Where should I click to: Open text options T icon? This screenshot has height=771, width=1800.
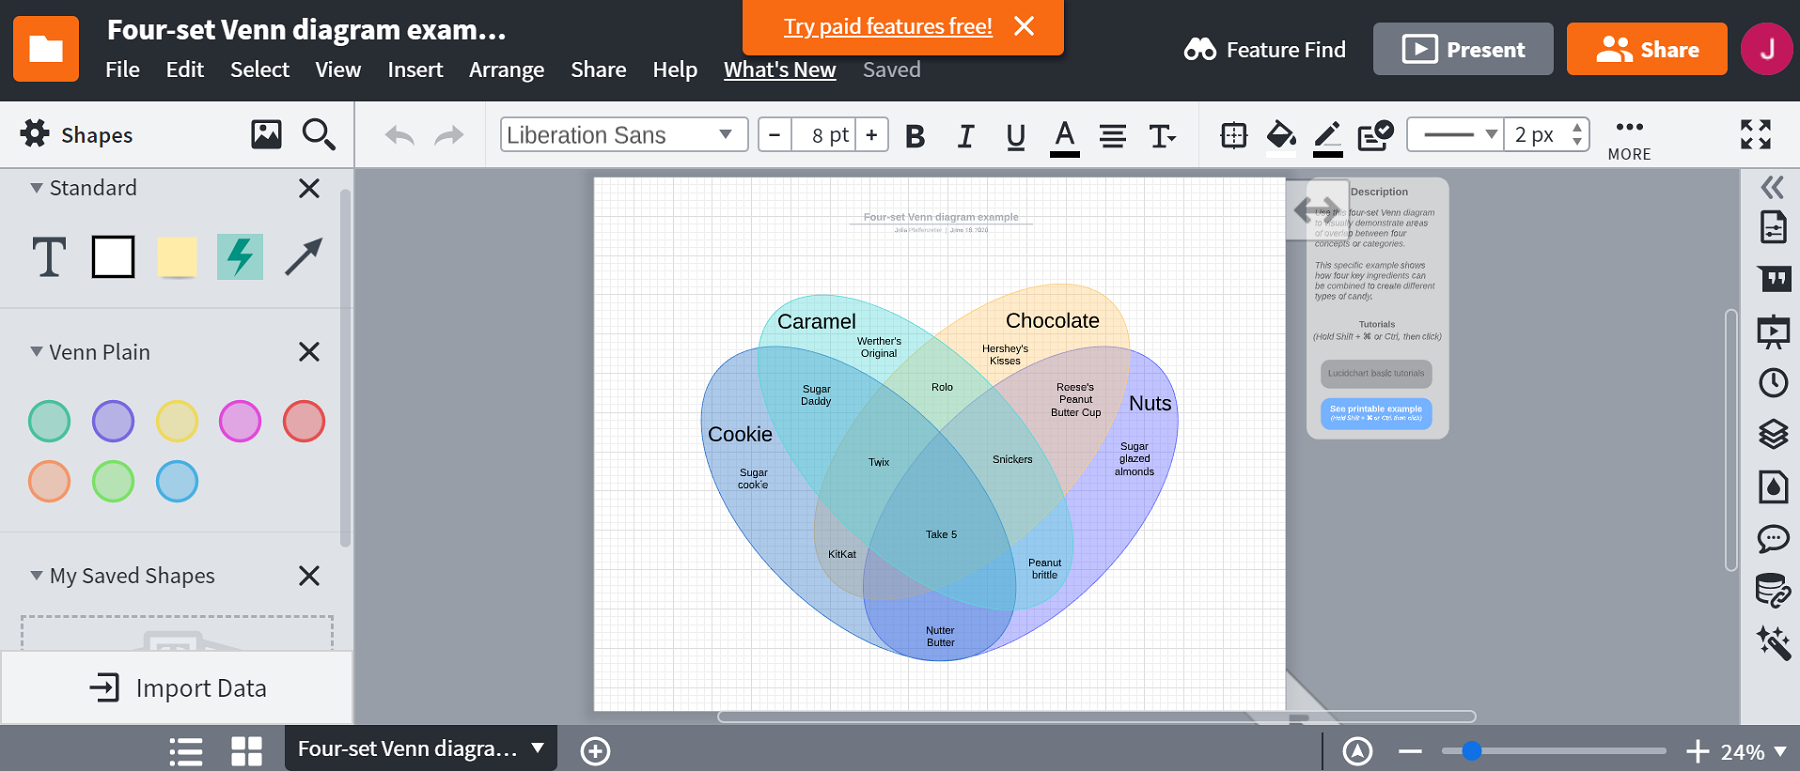click(1162, 136)
